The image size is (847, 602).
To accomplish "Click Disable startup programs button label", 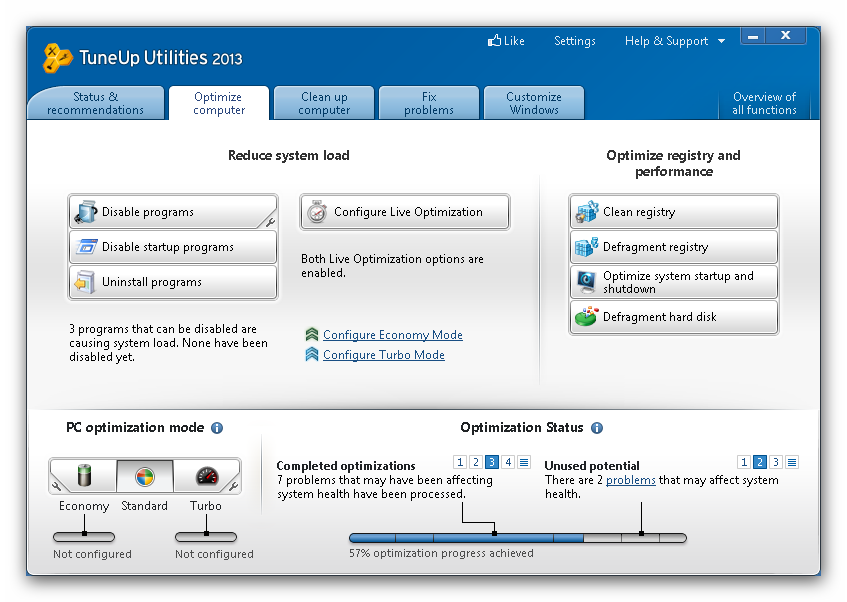I will click(x=168, y=247).
